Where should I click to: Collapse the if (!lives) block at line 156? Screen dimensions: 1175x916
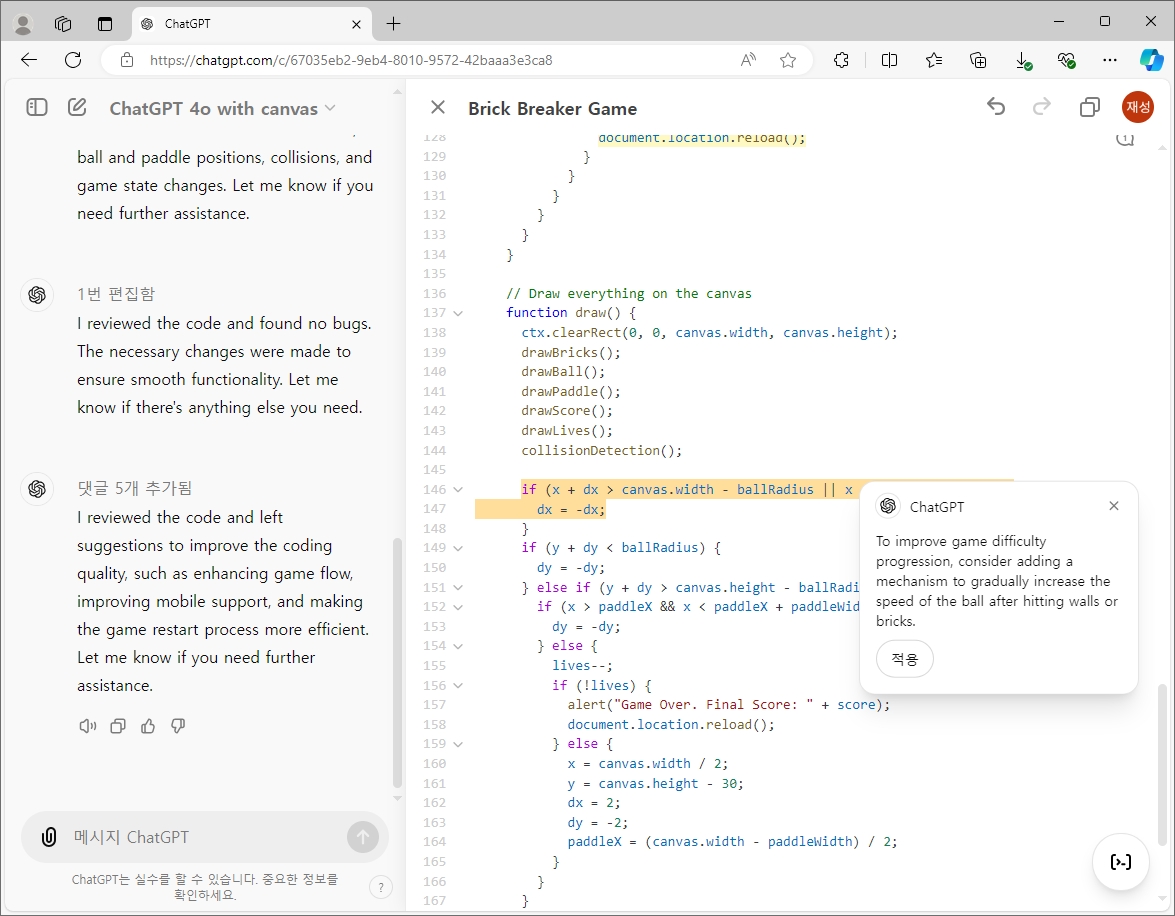458,686
